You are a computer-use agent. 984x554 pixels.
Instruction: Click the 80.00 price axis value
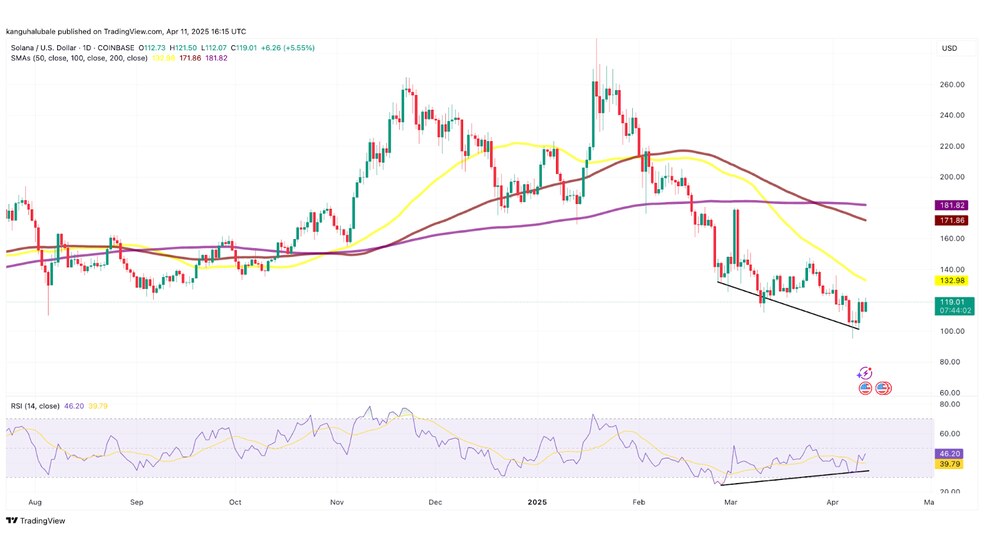(x=952, y=362)
